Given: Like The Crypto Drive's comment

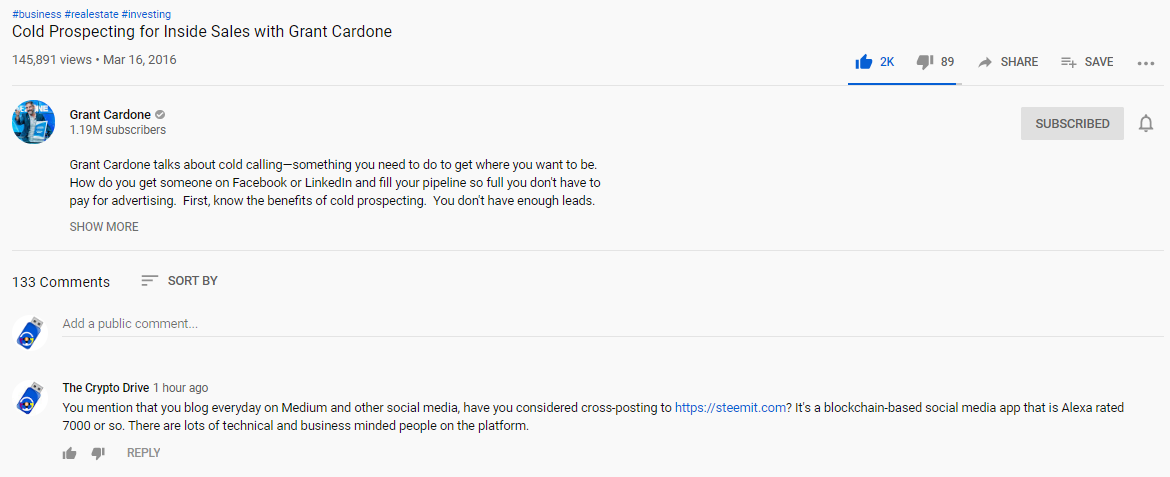Looking at the screenshot, I should click(x=69, y=453).
